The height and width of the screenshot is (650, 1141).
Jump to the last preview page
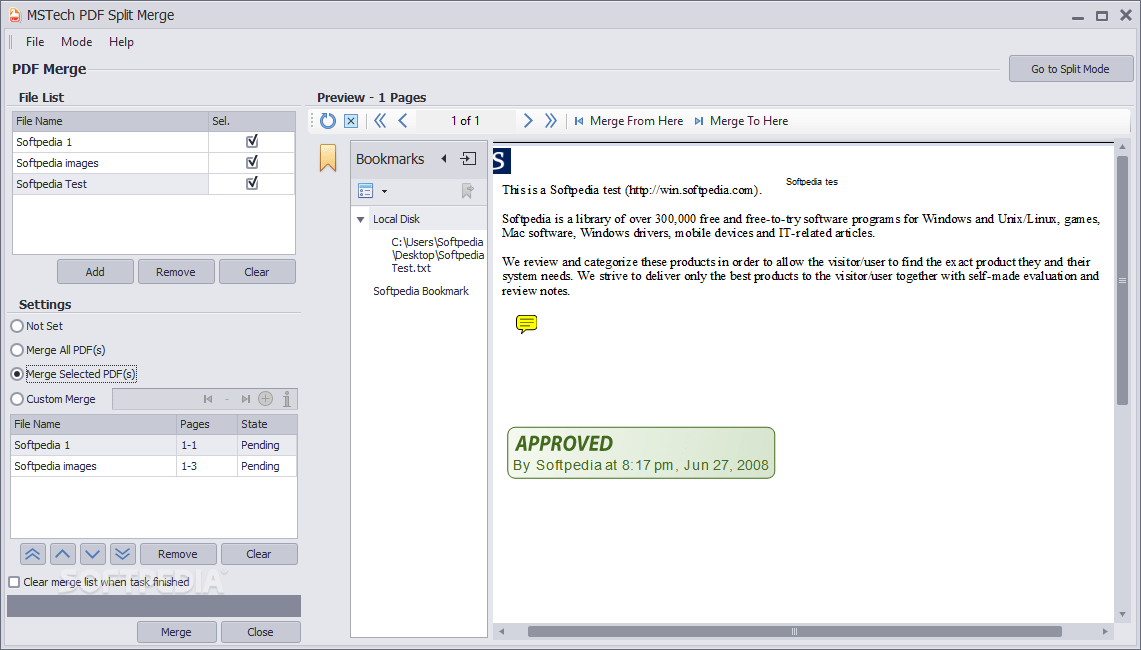coord(551,121)
